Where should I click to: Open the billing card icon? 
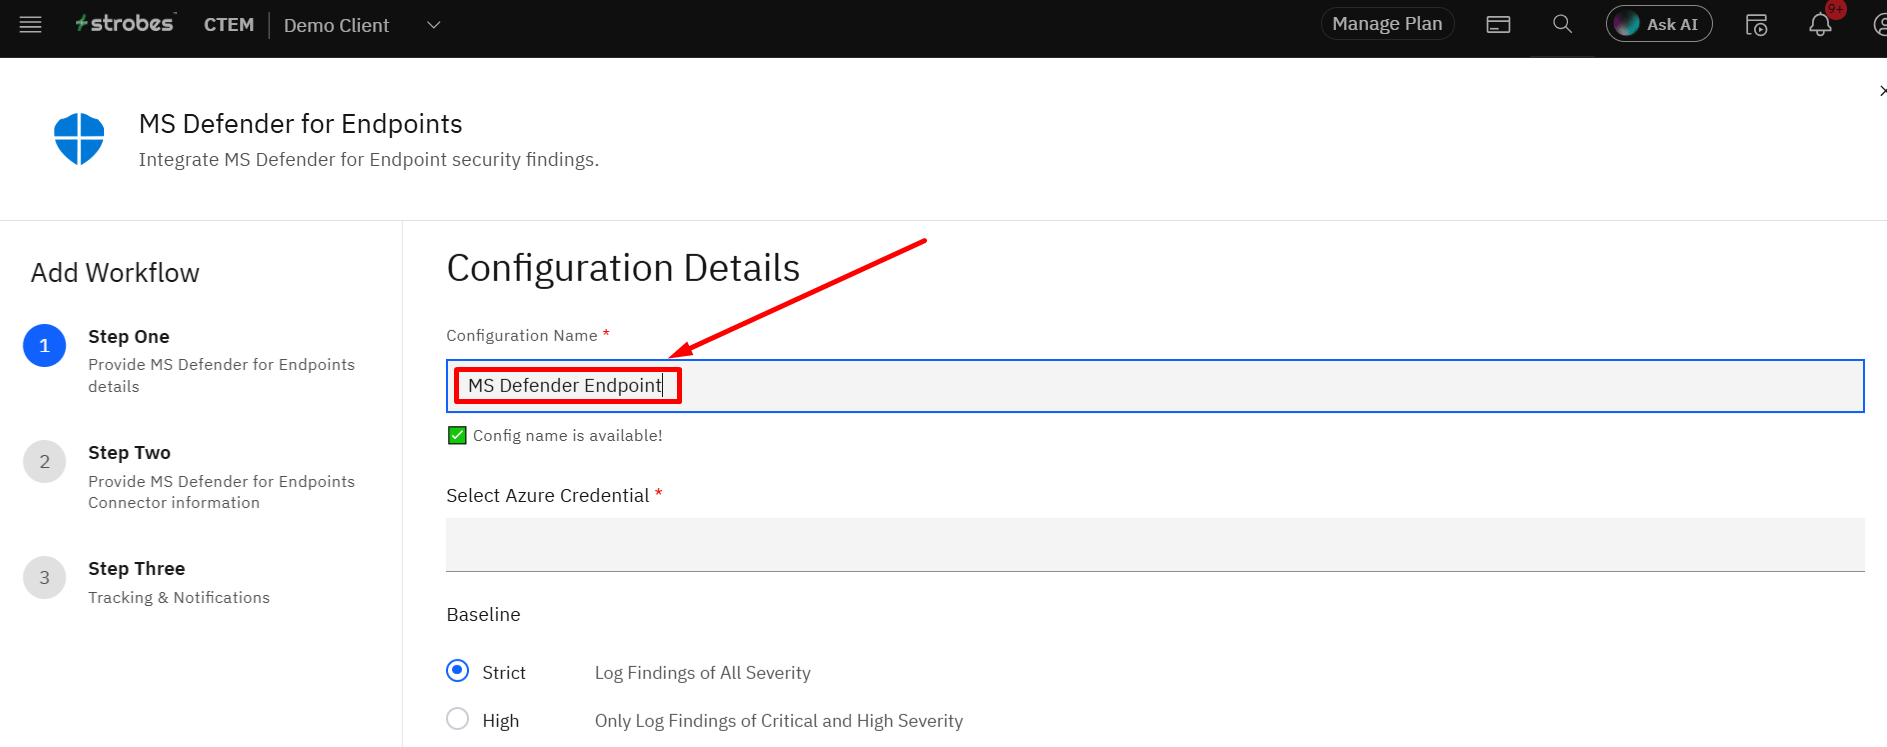coord(1498,25)
